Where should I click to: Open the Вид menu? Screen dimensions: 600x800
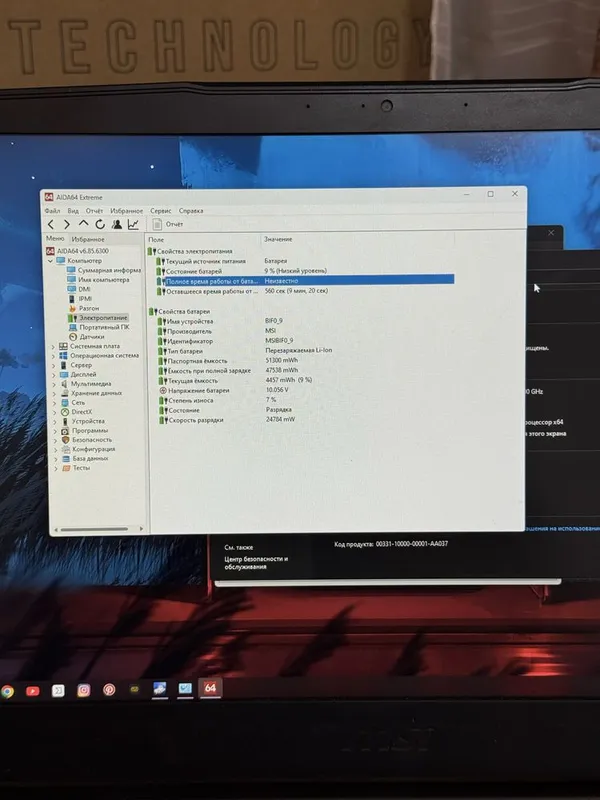[73, 210]
